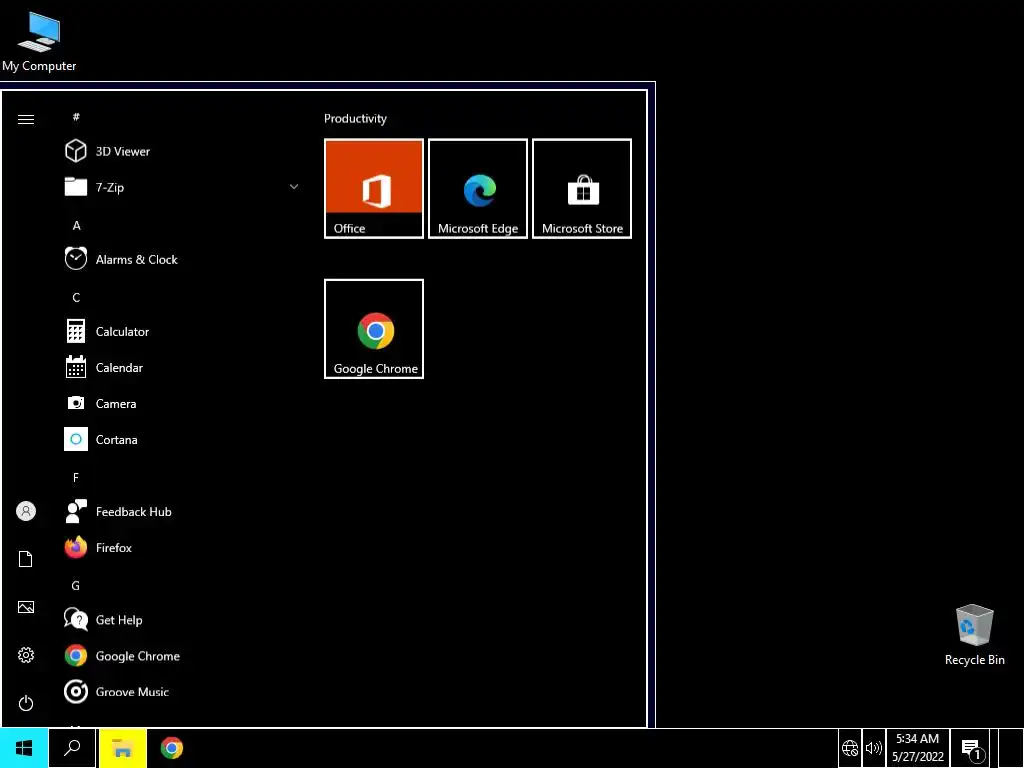Open Settings gear in Start sidebar

pyautogui.click(x=25, y=655)
